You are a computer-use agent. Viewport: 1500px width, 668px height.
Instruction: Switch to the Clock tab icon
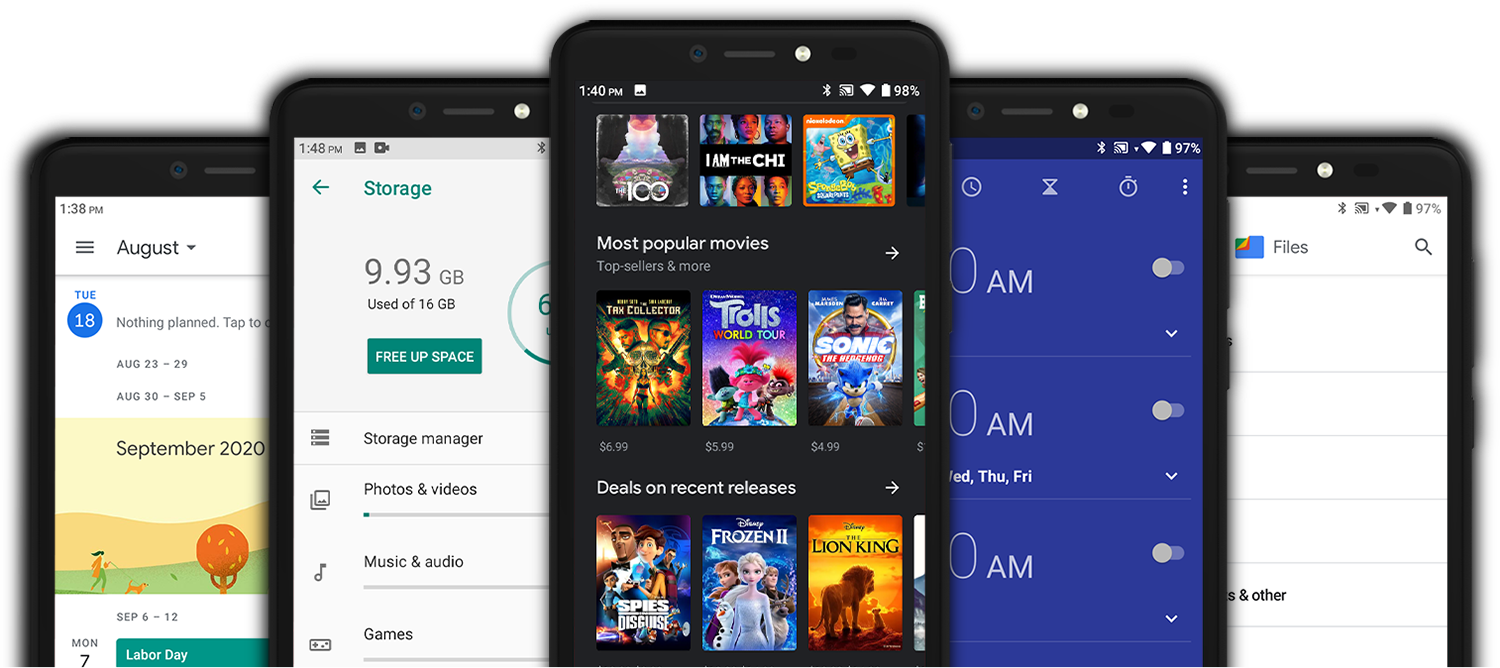pos(971,187)
